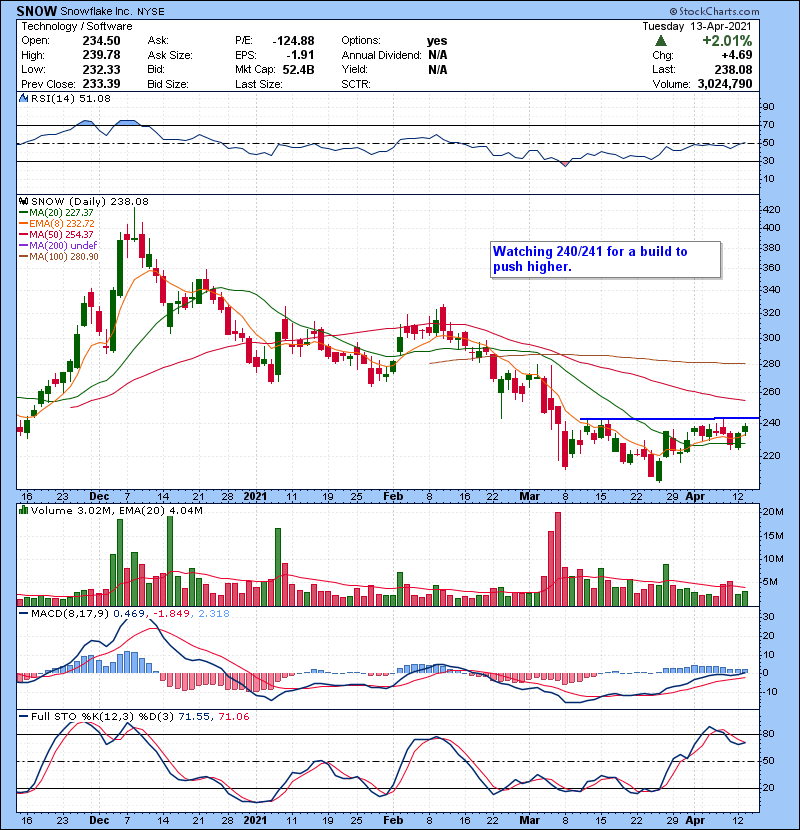The image size is (800, 830).
Task: Click the Low value 232.33
Action: pyautogui.click(x=101, y=69)
